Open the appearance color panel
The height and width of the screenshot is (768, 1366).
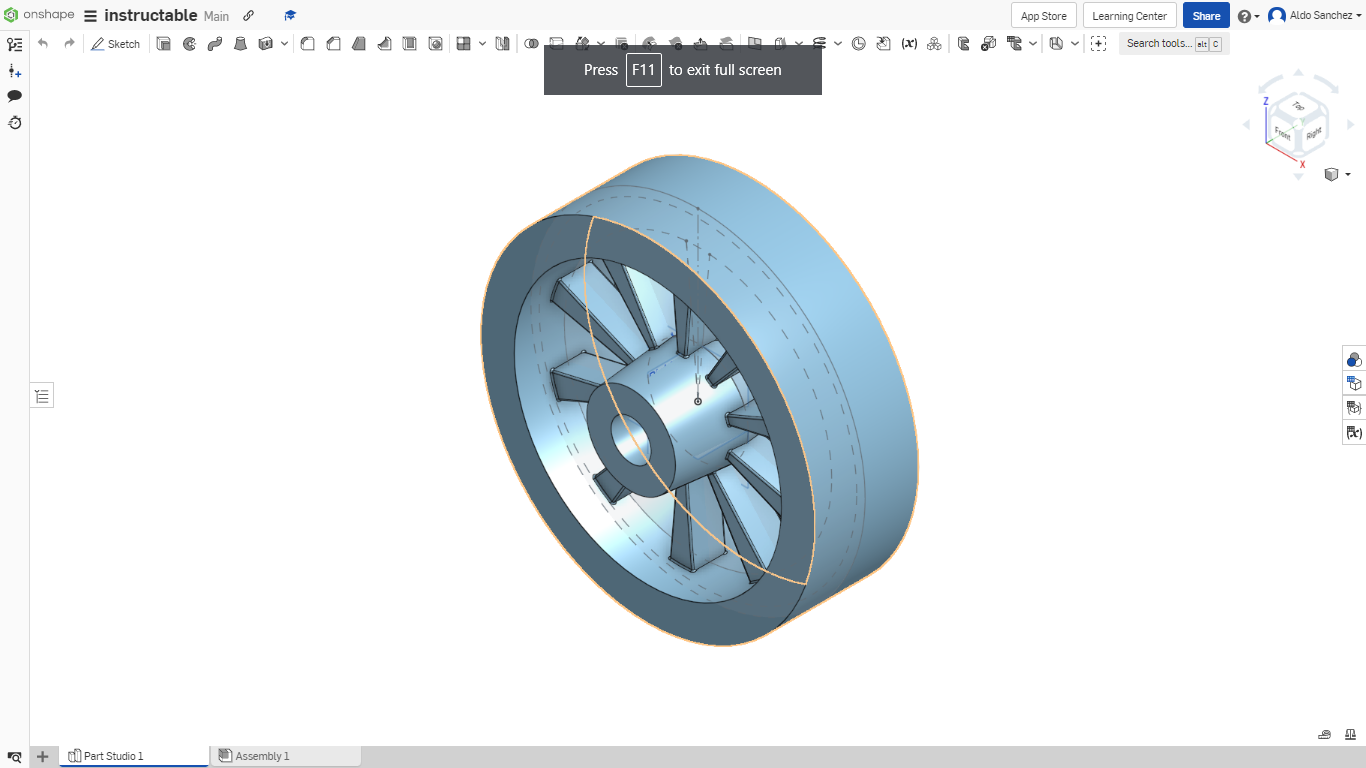pyautogui.click(x=1354, y=359)
